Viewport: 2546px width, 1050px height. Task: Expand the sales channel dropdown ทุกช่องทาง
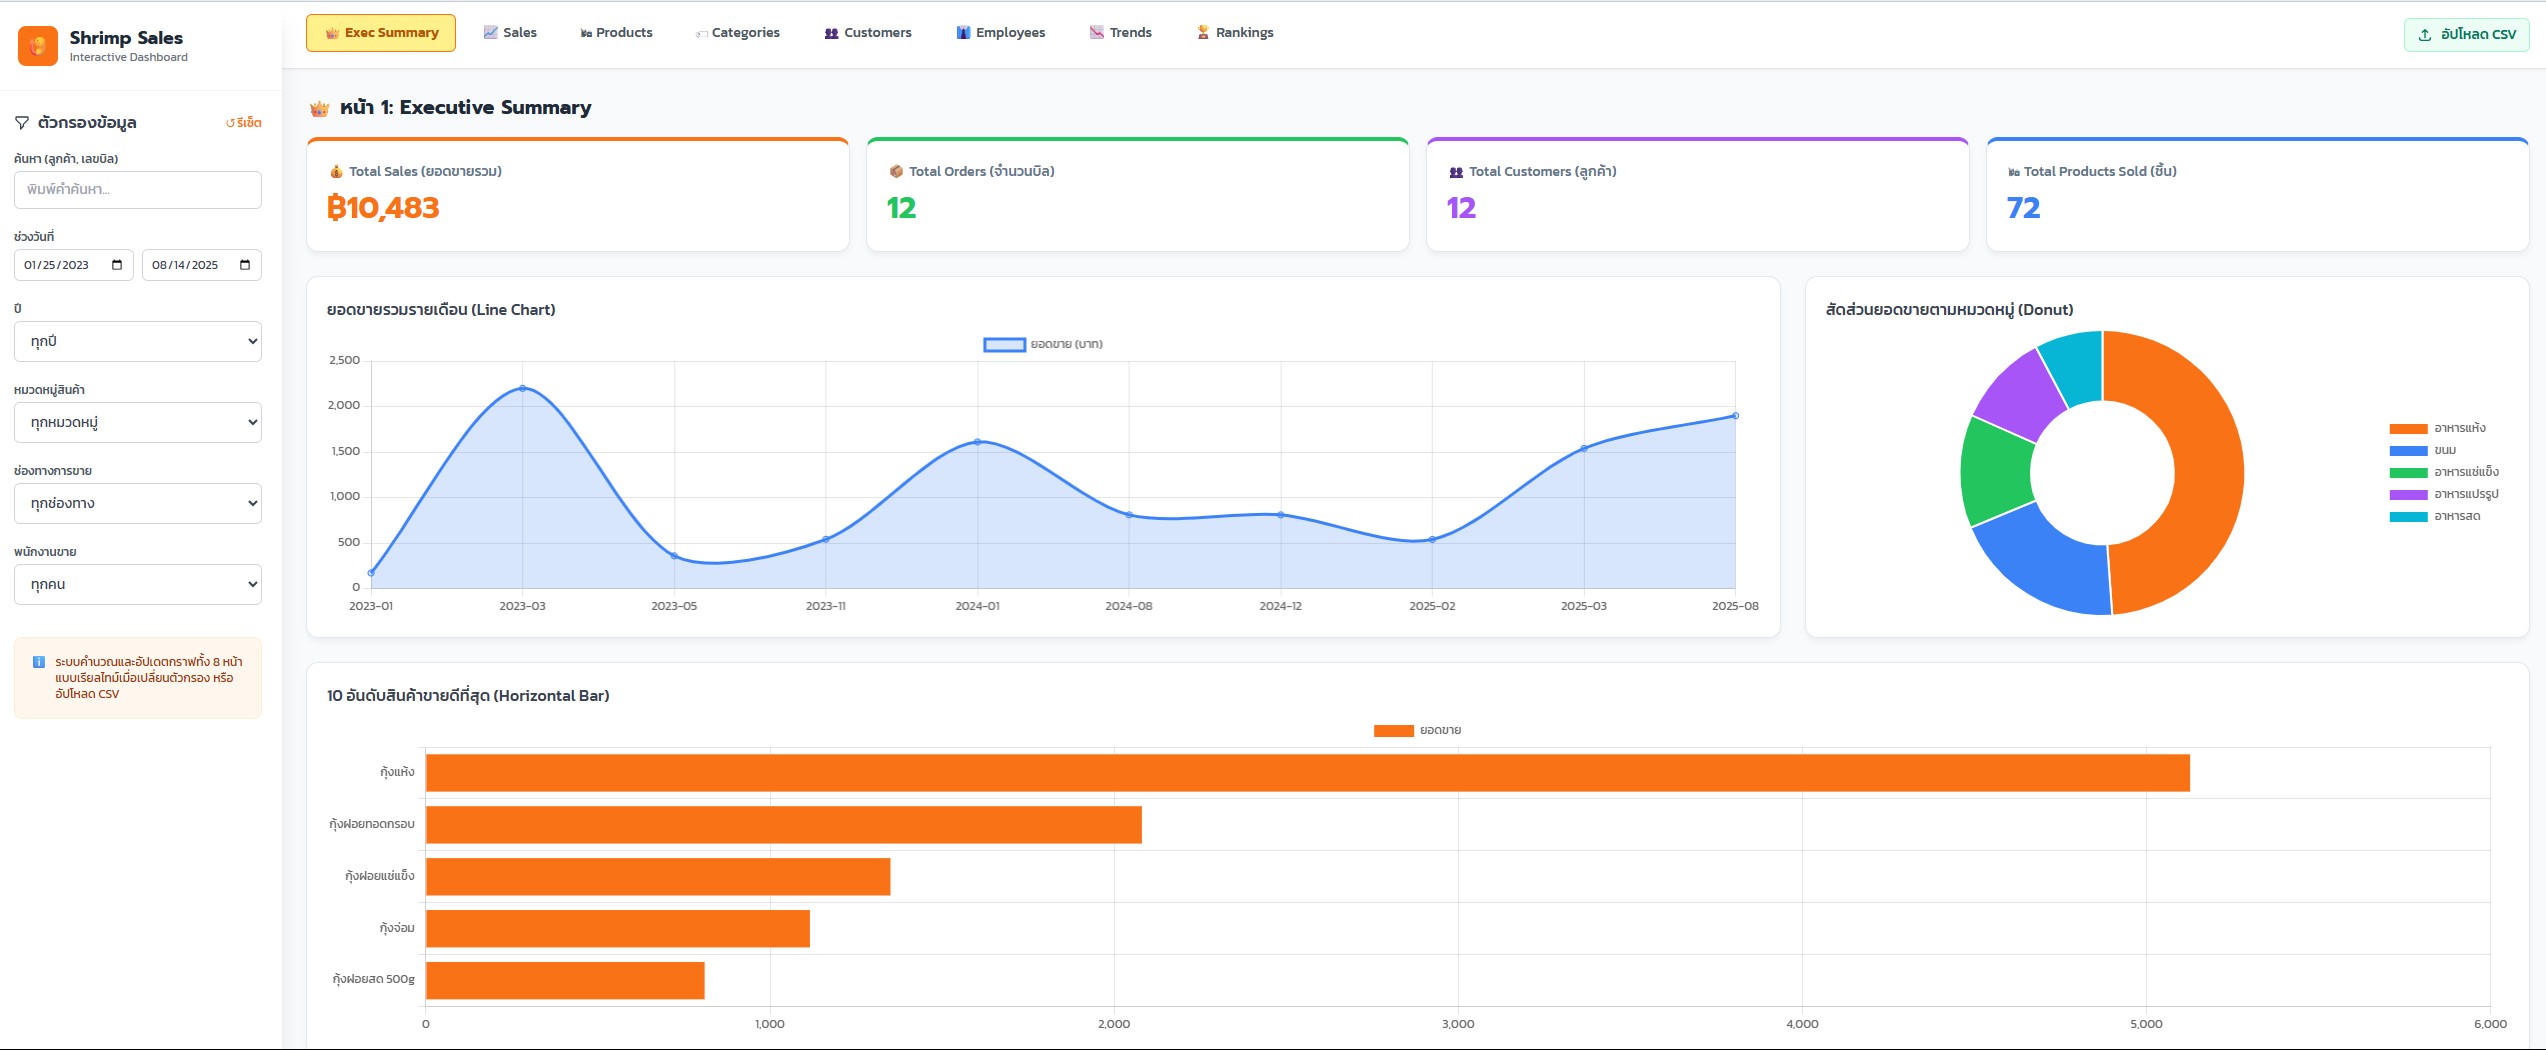138,503
